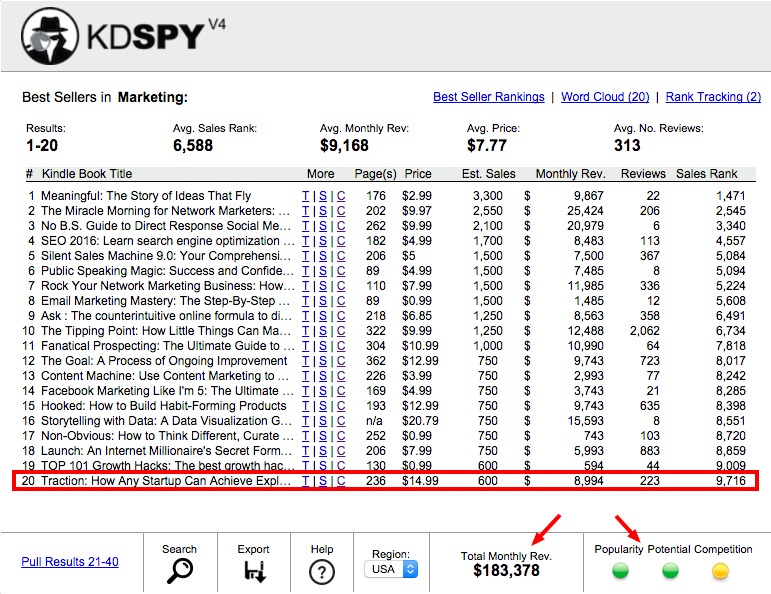The width and height of the screenshot is (771, 594).
Task: Click T link for Facebook Marketing row
Action: [305, 391]
